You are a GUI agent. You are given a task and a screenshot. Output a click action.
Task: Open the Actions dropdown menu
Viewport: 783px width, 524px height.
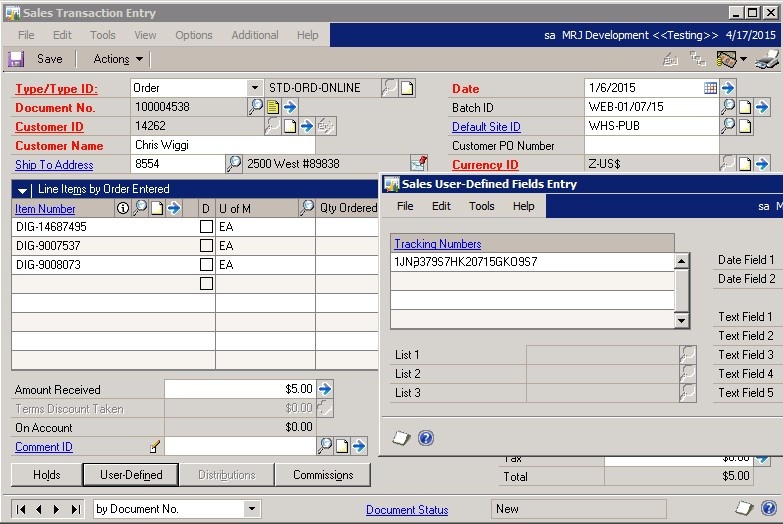coord(118,59)
